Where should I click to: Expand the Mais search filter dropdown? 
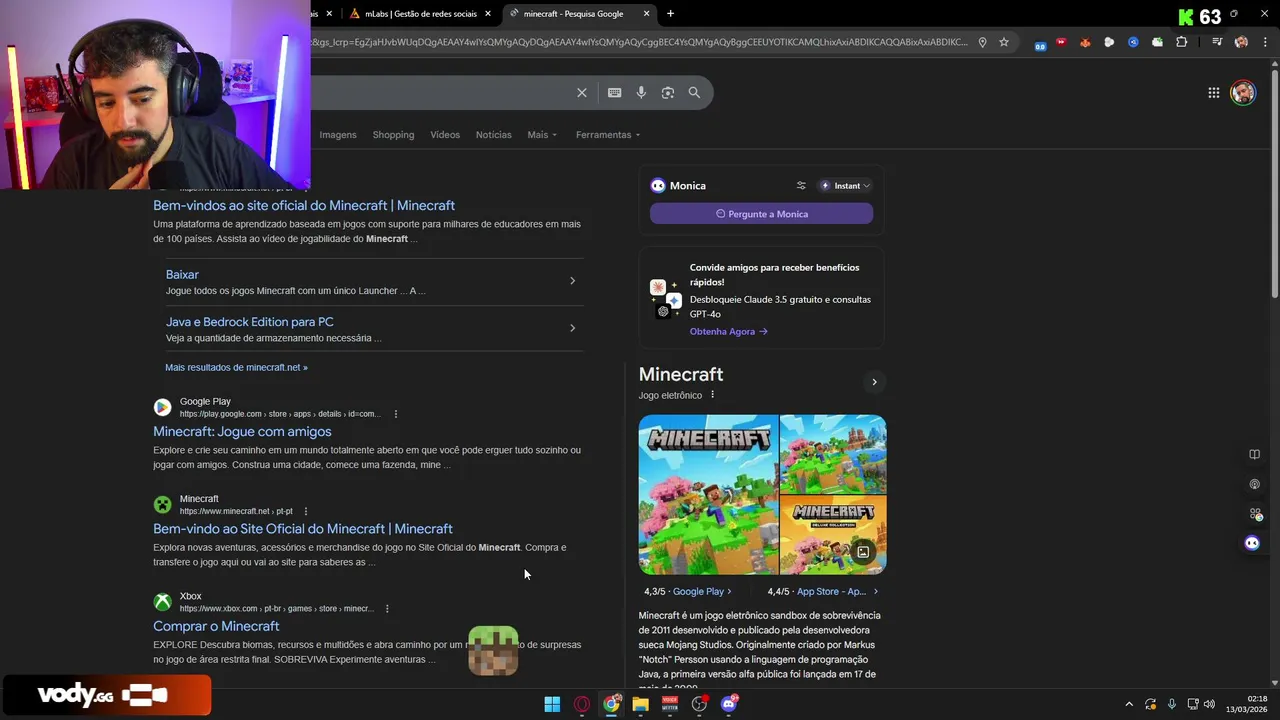coord(542,135)
